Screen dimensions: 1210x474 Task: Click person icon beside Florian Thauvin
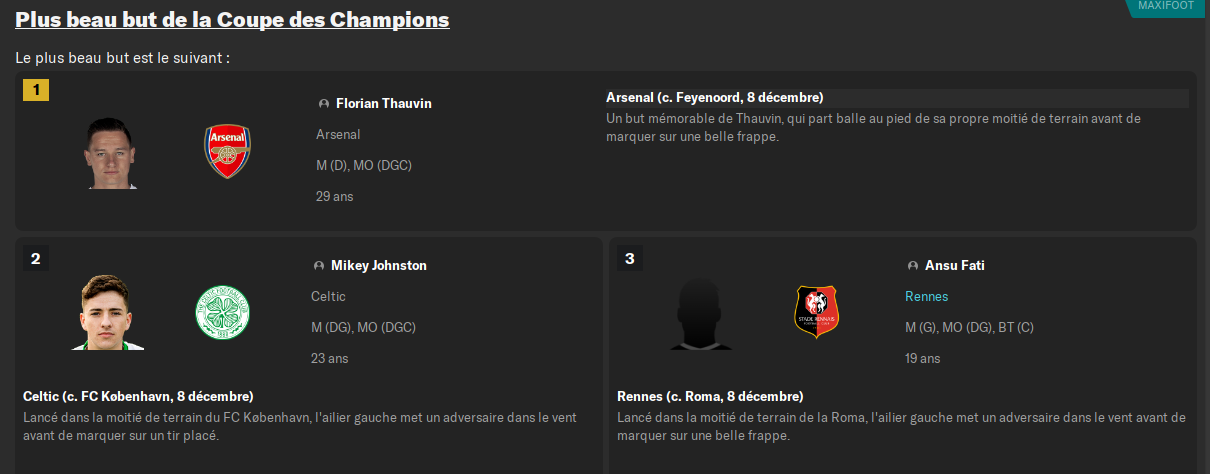tap(323, 104)
